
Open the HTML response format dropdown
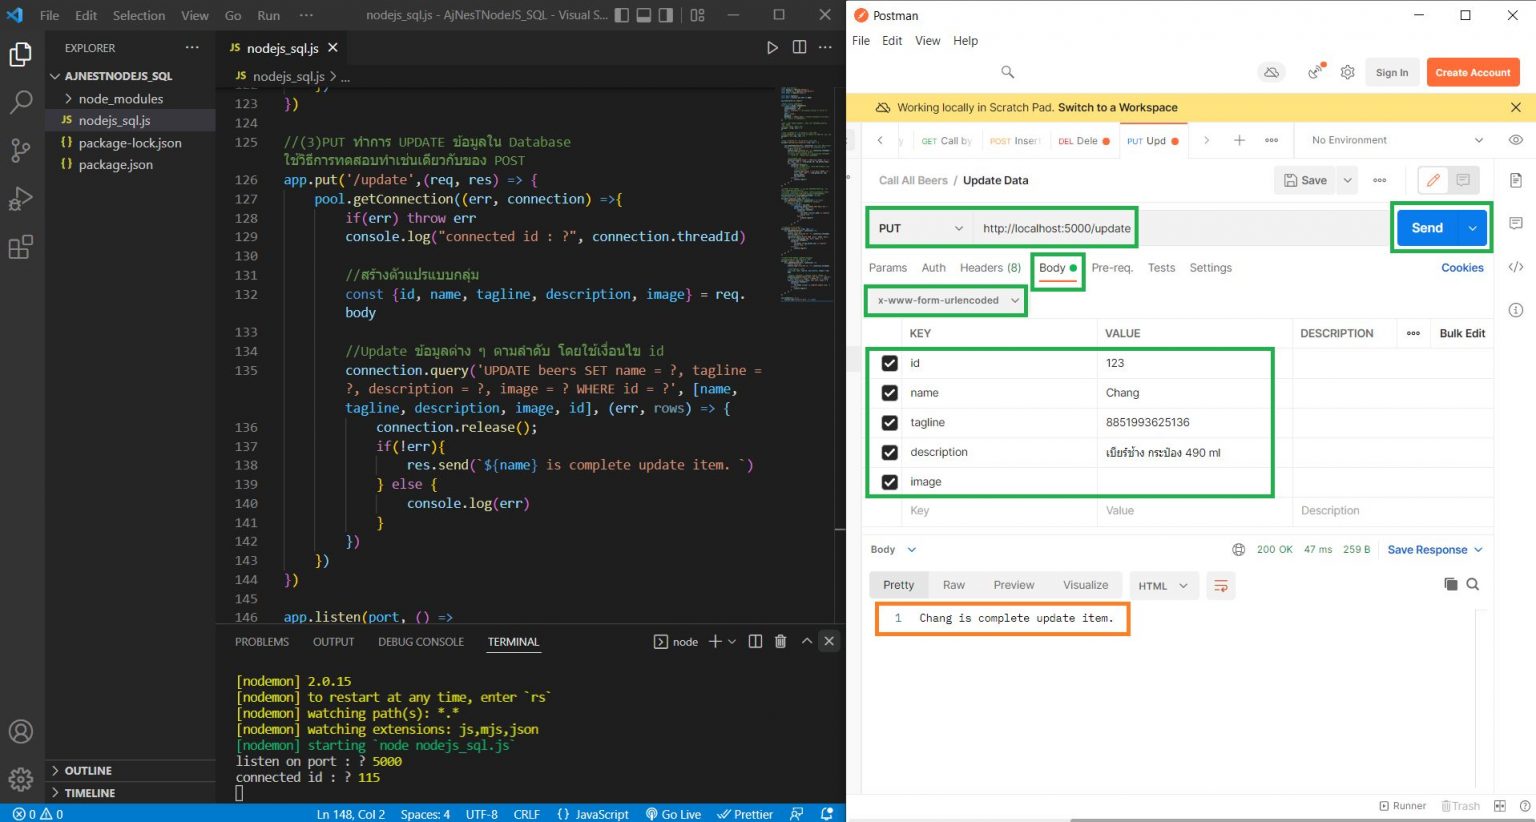(1163, 585)
